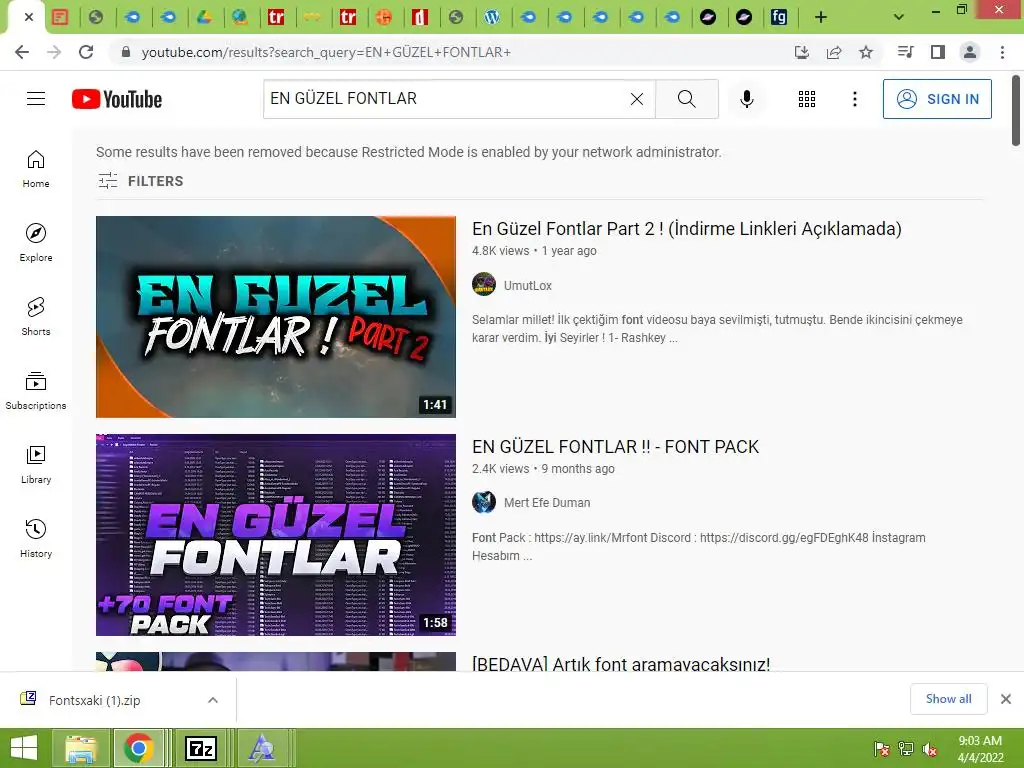
Task: Open 7-Zip from the taskbar
Action: [x=200, y=748]
